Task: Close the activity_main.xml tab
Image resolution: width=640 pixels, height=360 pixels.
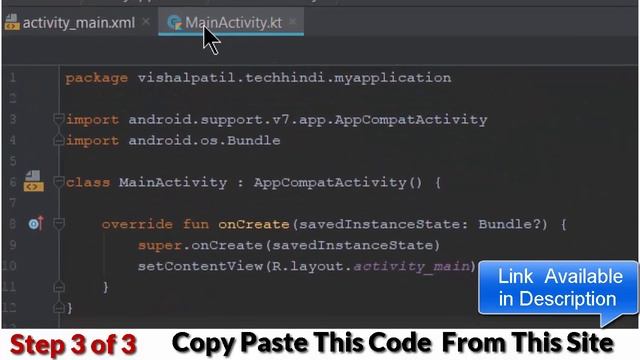Action: (x=146, y=22)
